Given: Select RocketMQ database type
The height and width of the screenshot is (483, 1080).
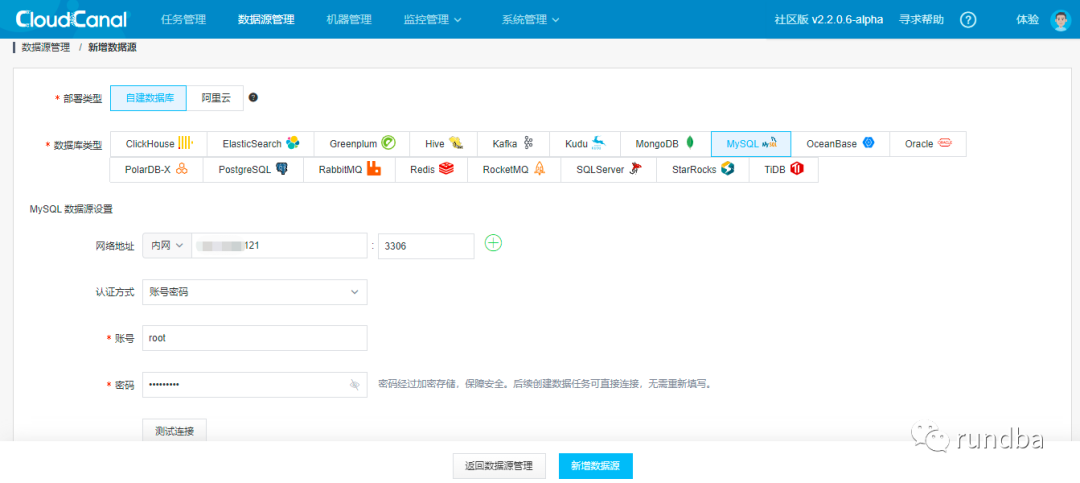Looking at the screenshot, I should pos(514,169).
